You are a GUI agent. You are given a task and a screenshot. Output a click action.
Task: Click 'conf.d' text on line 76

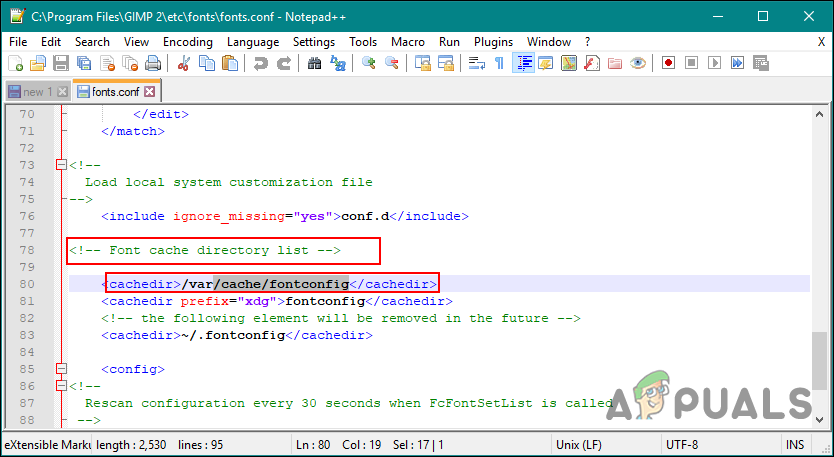[x=365, y=216]
